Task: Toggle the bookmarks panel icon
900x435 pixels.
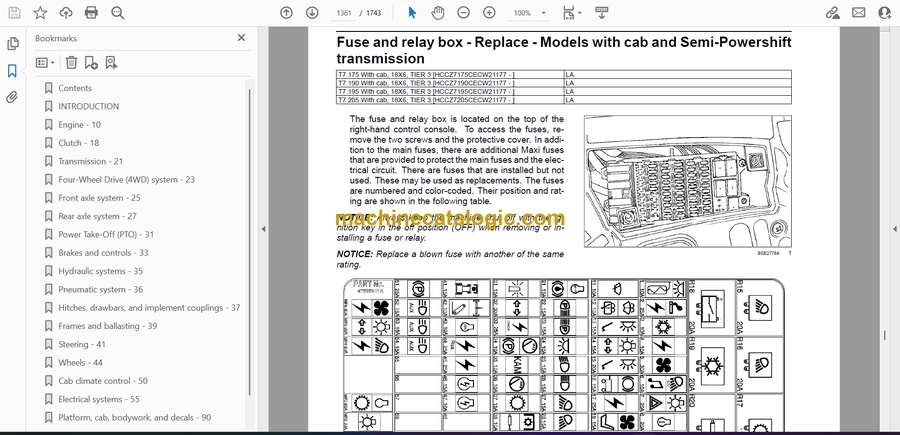Action: (x=12, y=71)
